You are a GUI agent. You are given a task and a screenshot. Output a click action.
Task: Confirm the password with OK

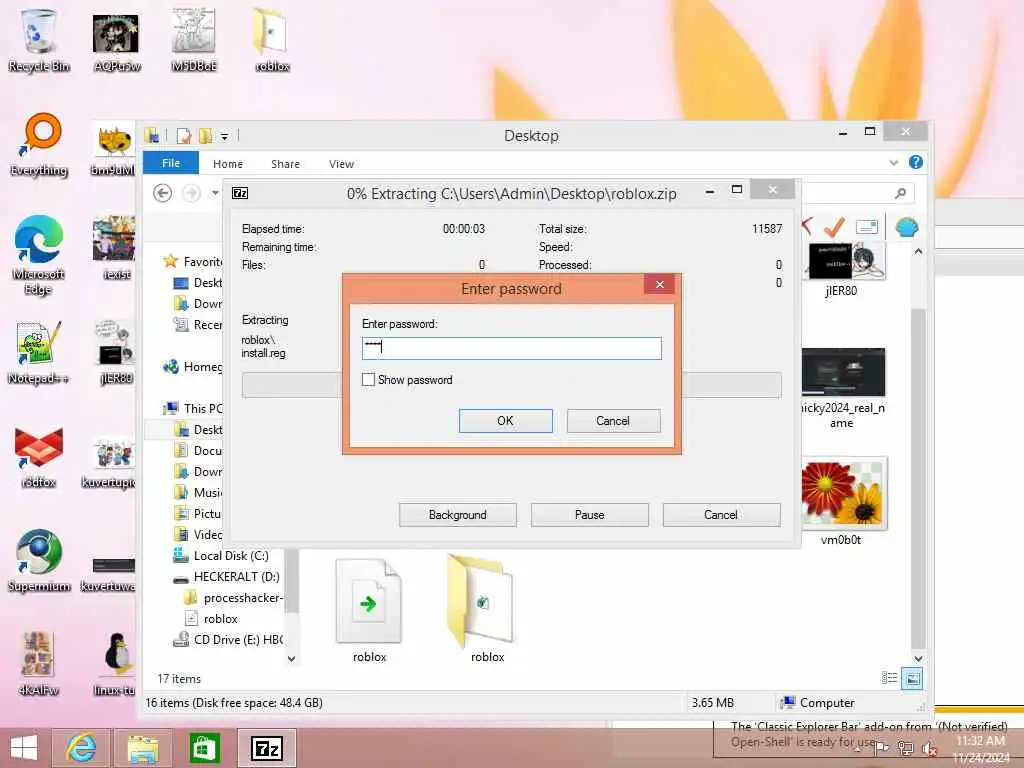[505, 421]
